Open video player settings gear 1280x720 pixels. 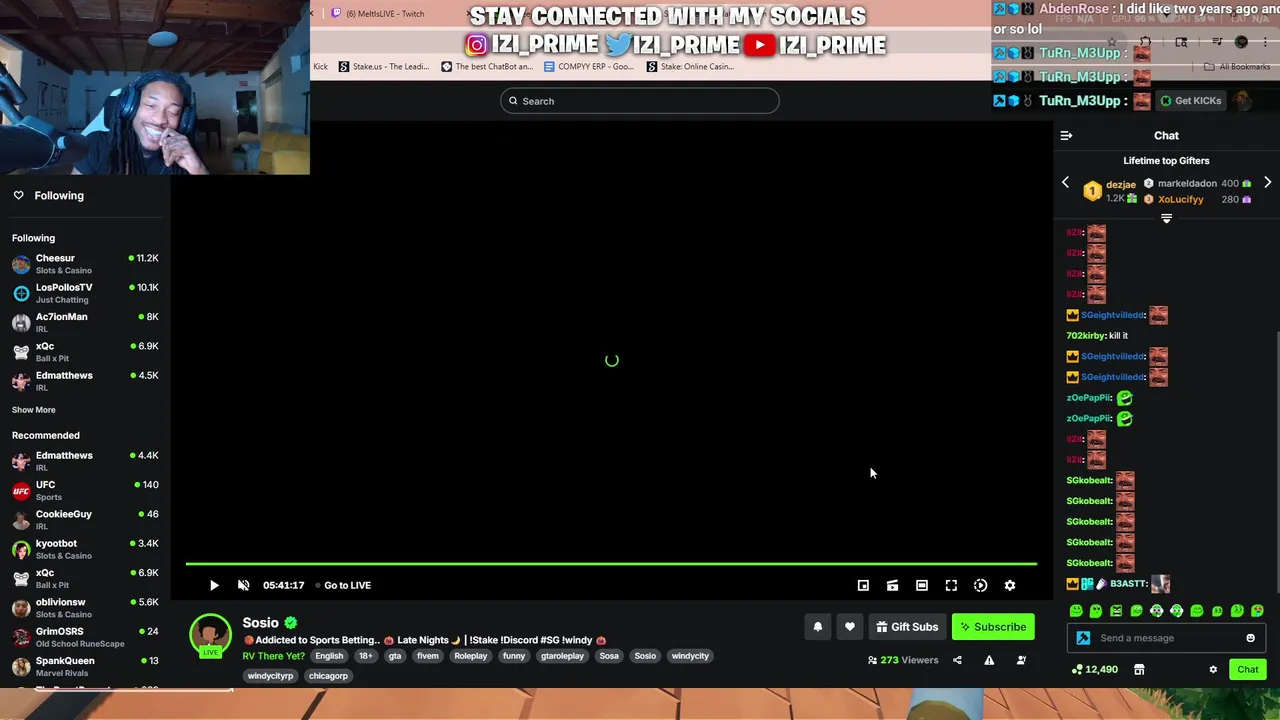[1010, 585]
